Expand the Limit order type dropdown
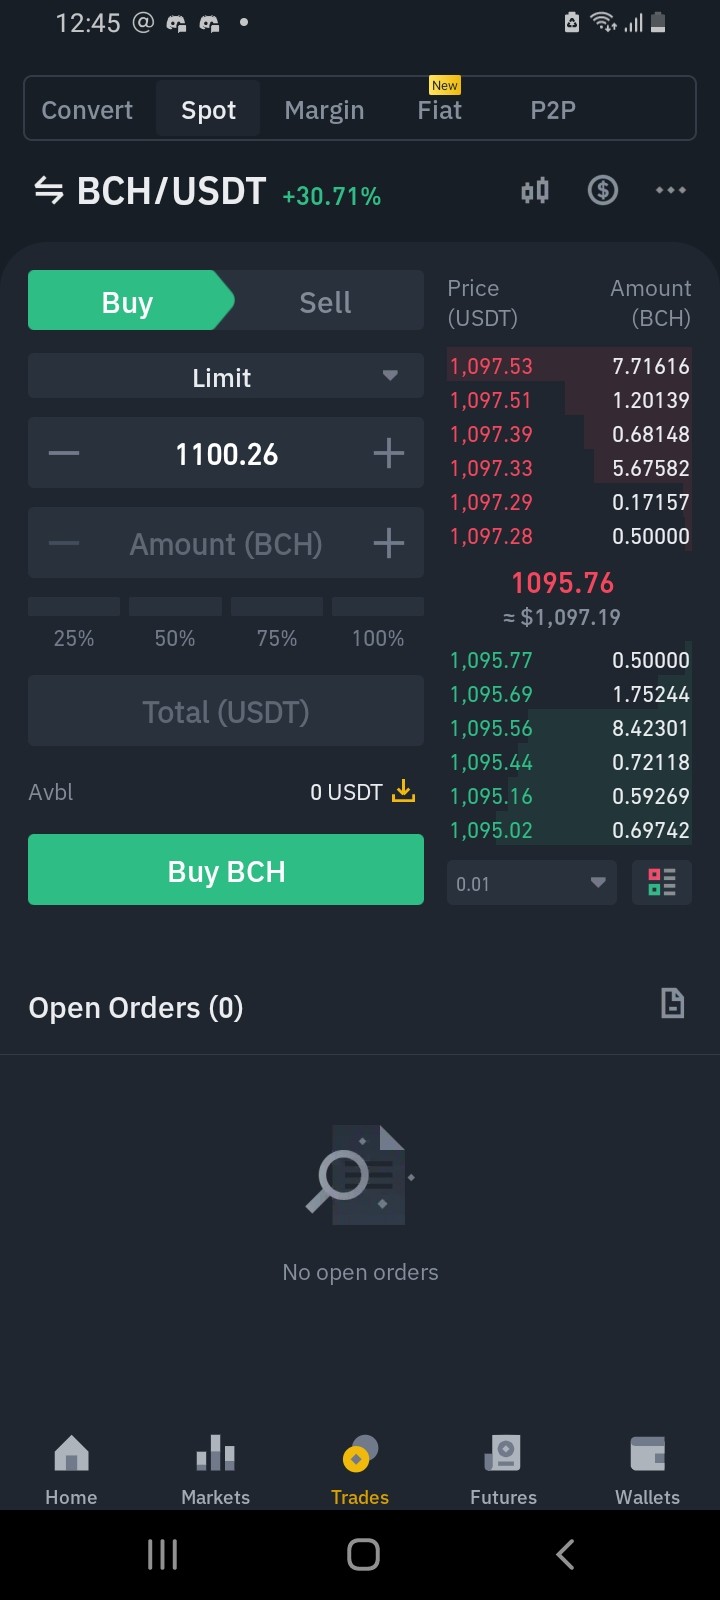 point(226,377)
